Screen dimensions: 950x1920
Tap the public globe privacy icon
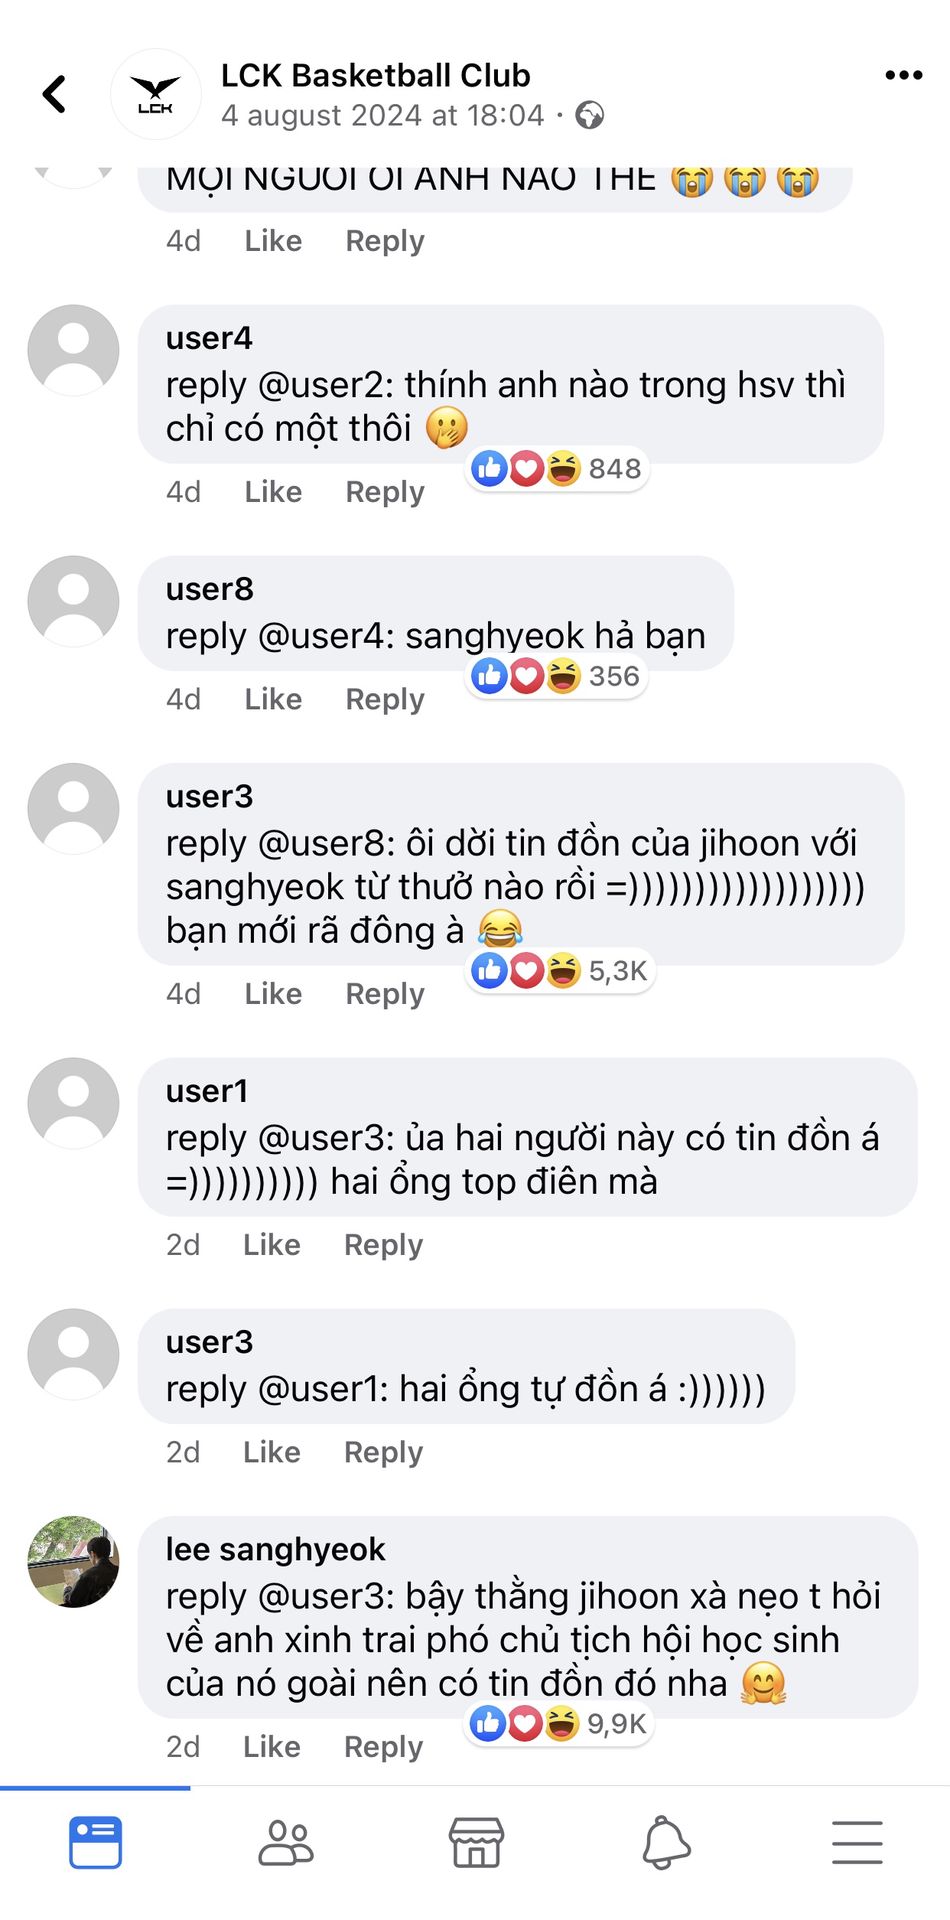590,116
